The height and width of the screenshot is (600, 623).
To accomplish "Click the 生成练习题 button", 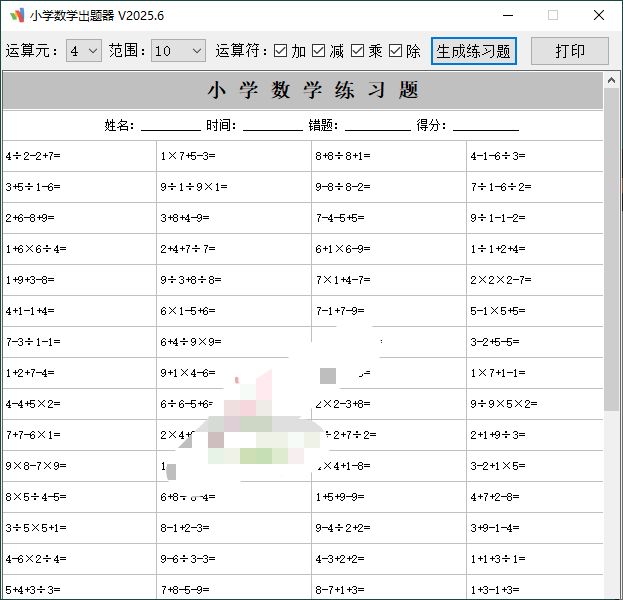I will click(474, 51).
